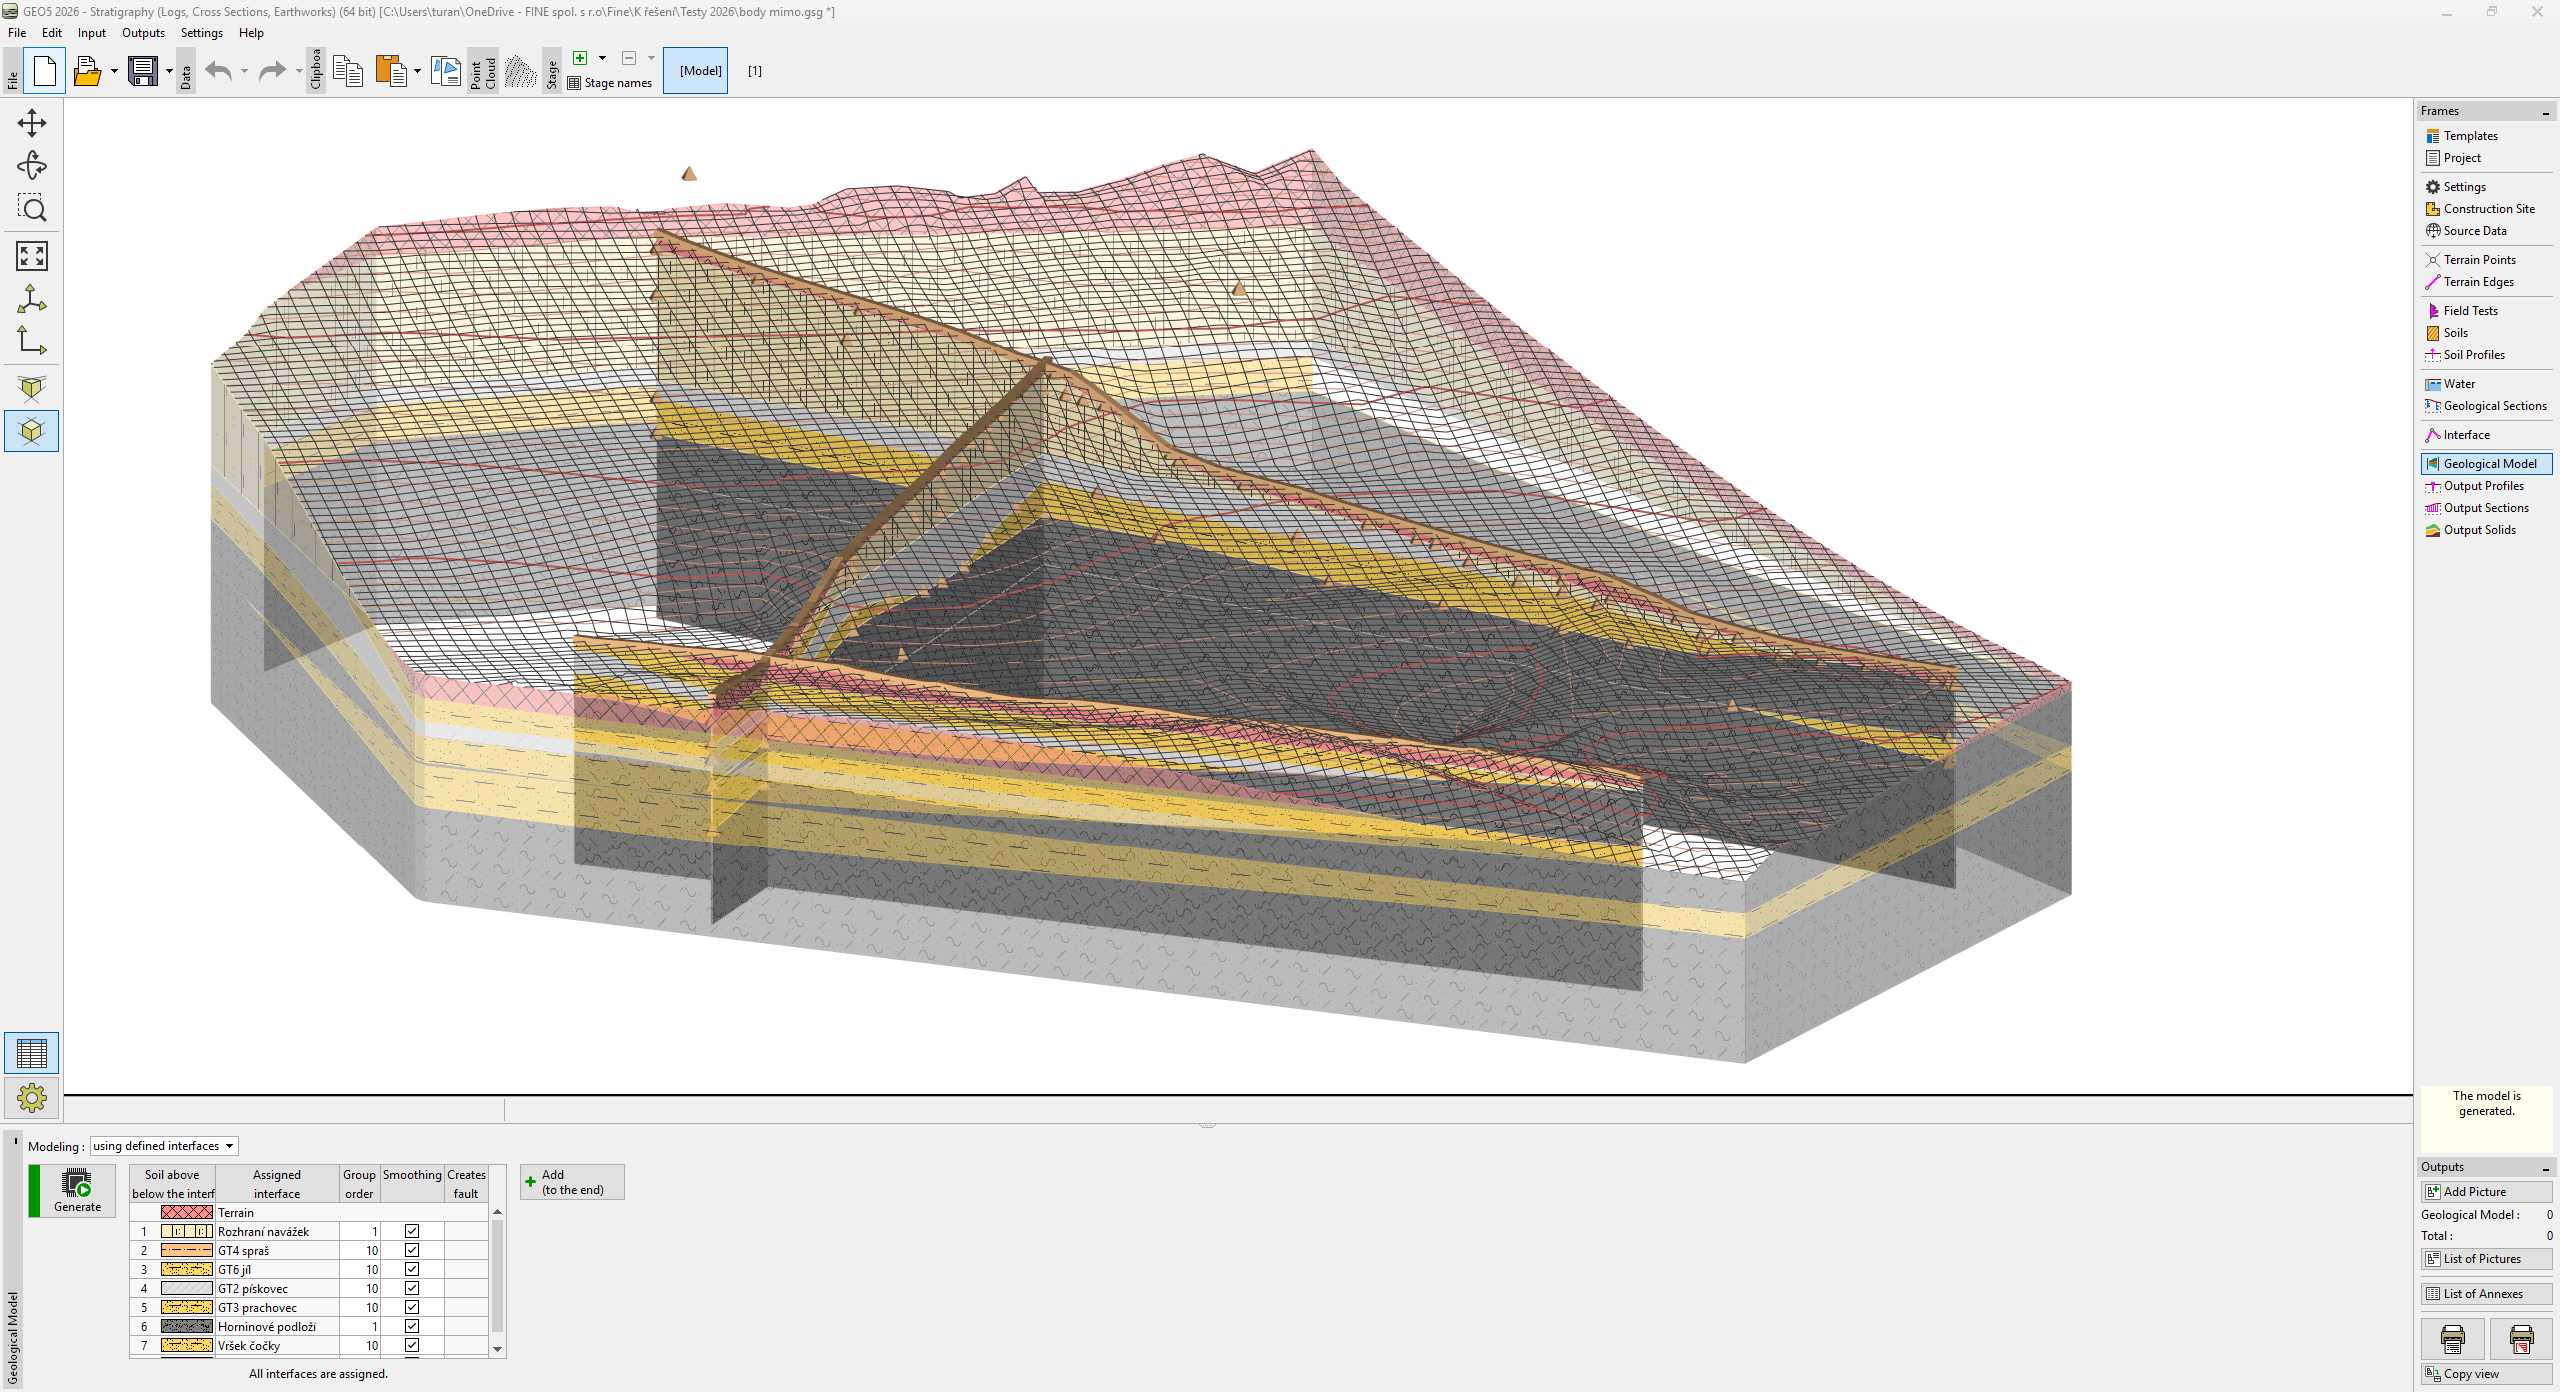Viewport: 2560px width, 1392px height.
Task: Open drawing settings gear icon
Action: [x=32, y=1098]
